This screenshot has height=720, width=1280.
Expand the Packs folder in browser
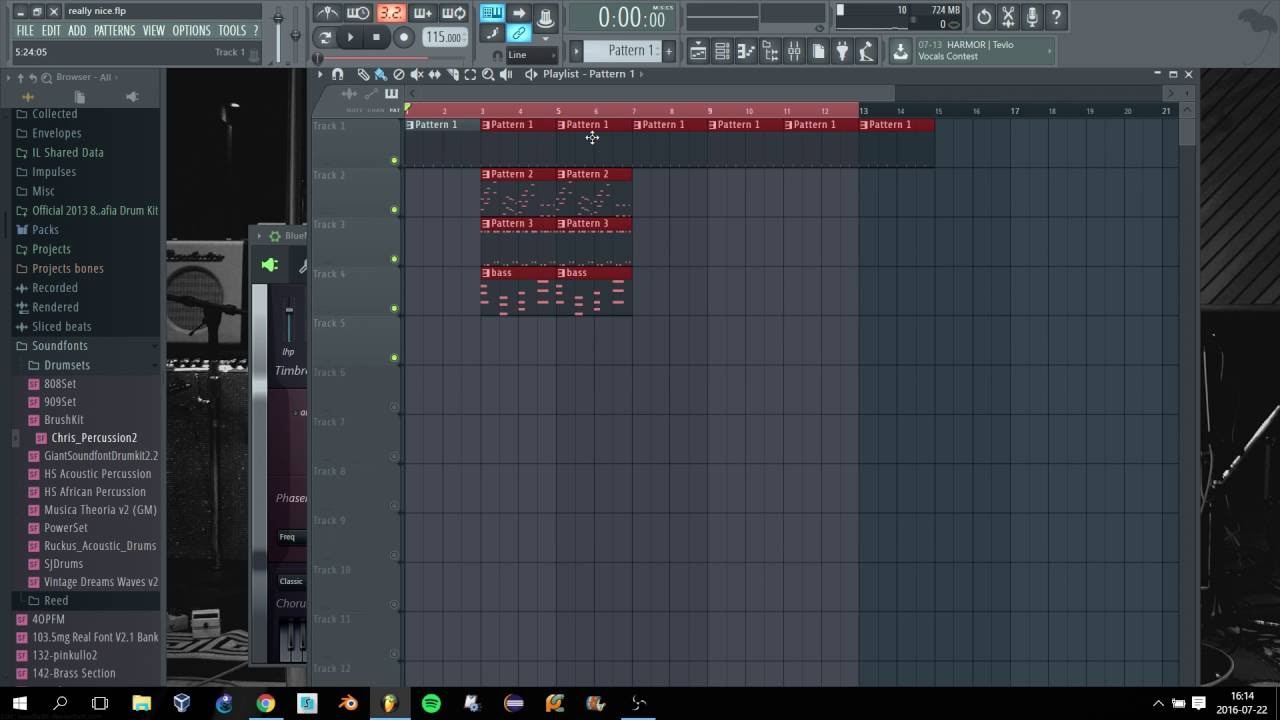(x=45, y=230)
